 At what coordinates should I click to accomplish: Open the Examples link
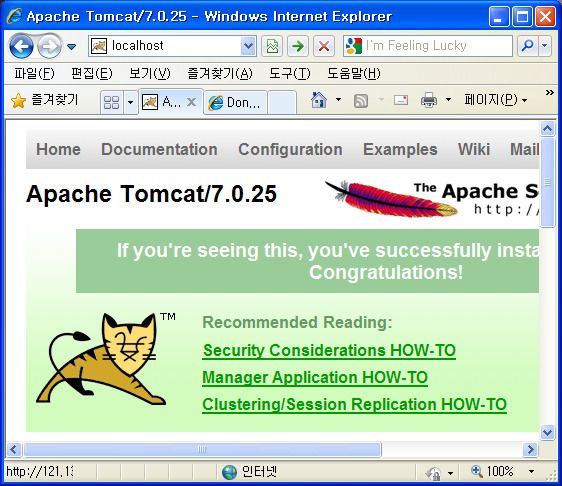click(400, 149)
